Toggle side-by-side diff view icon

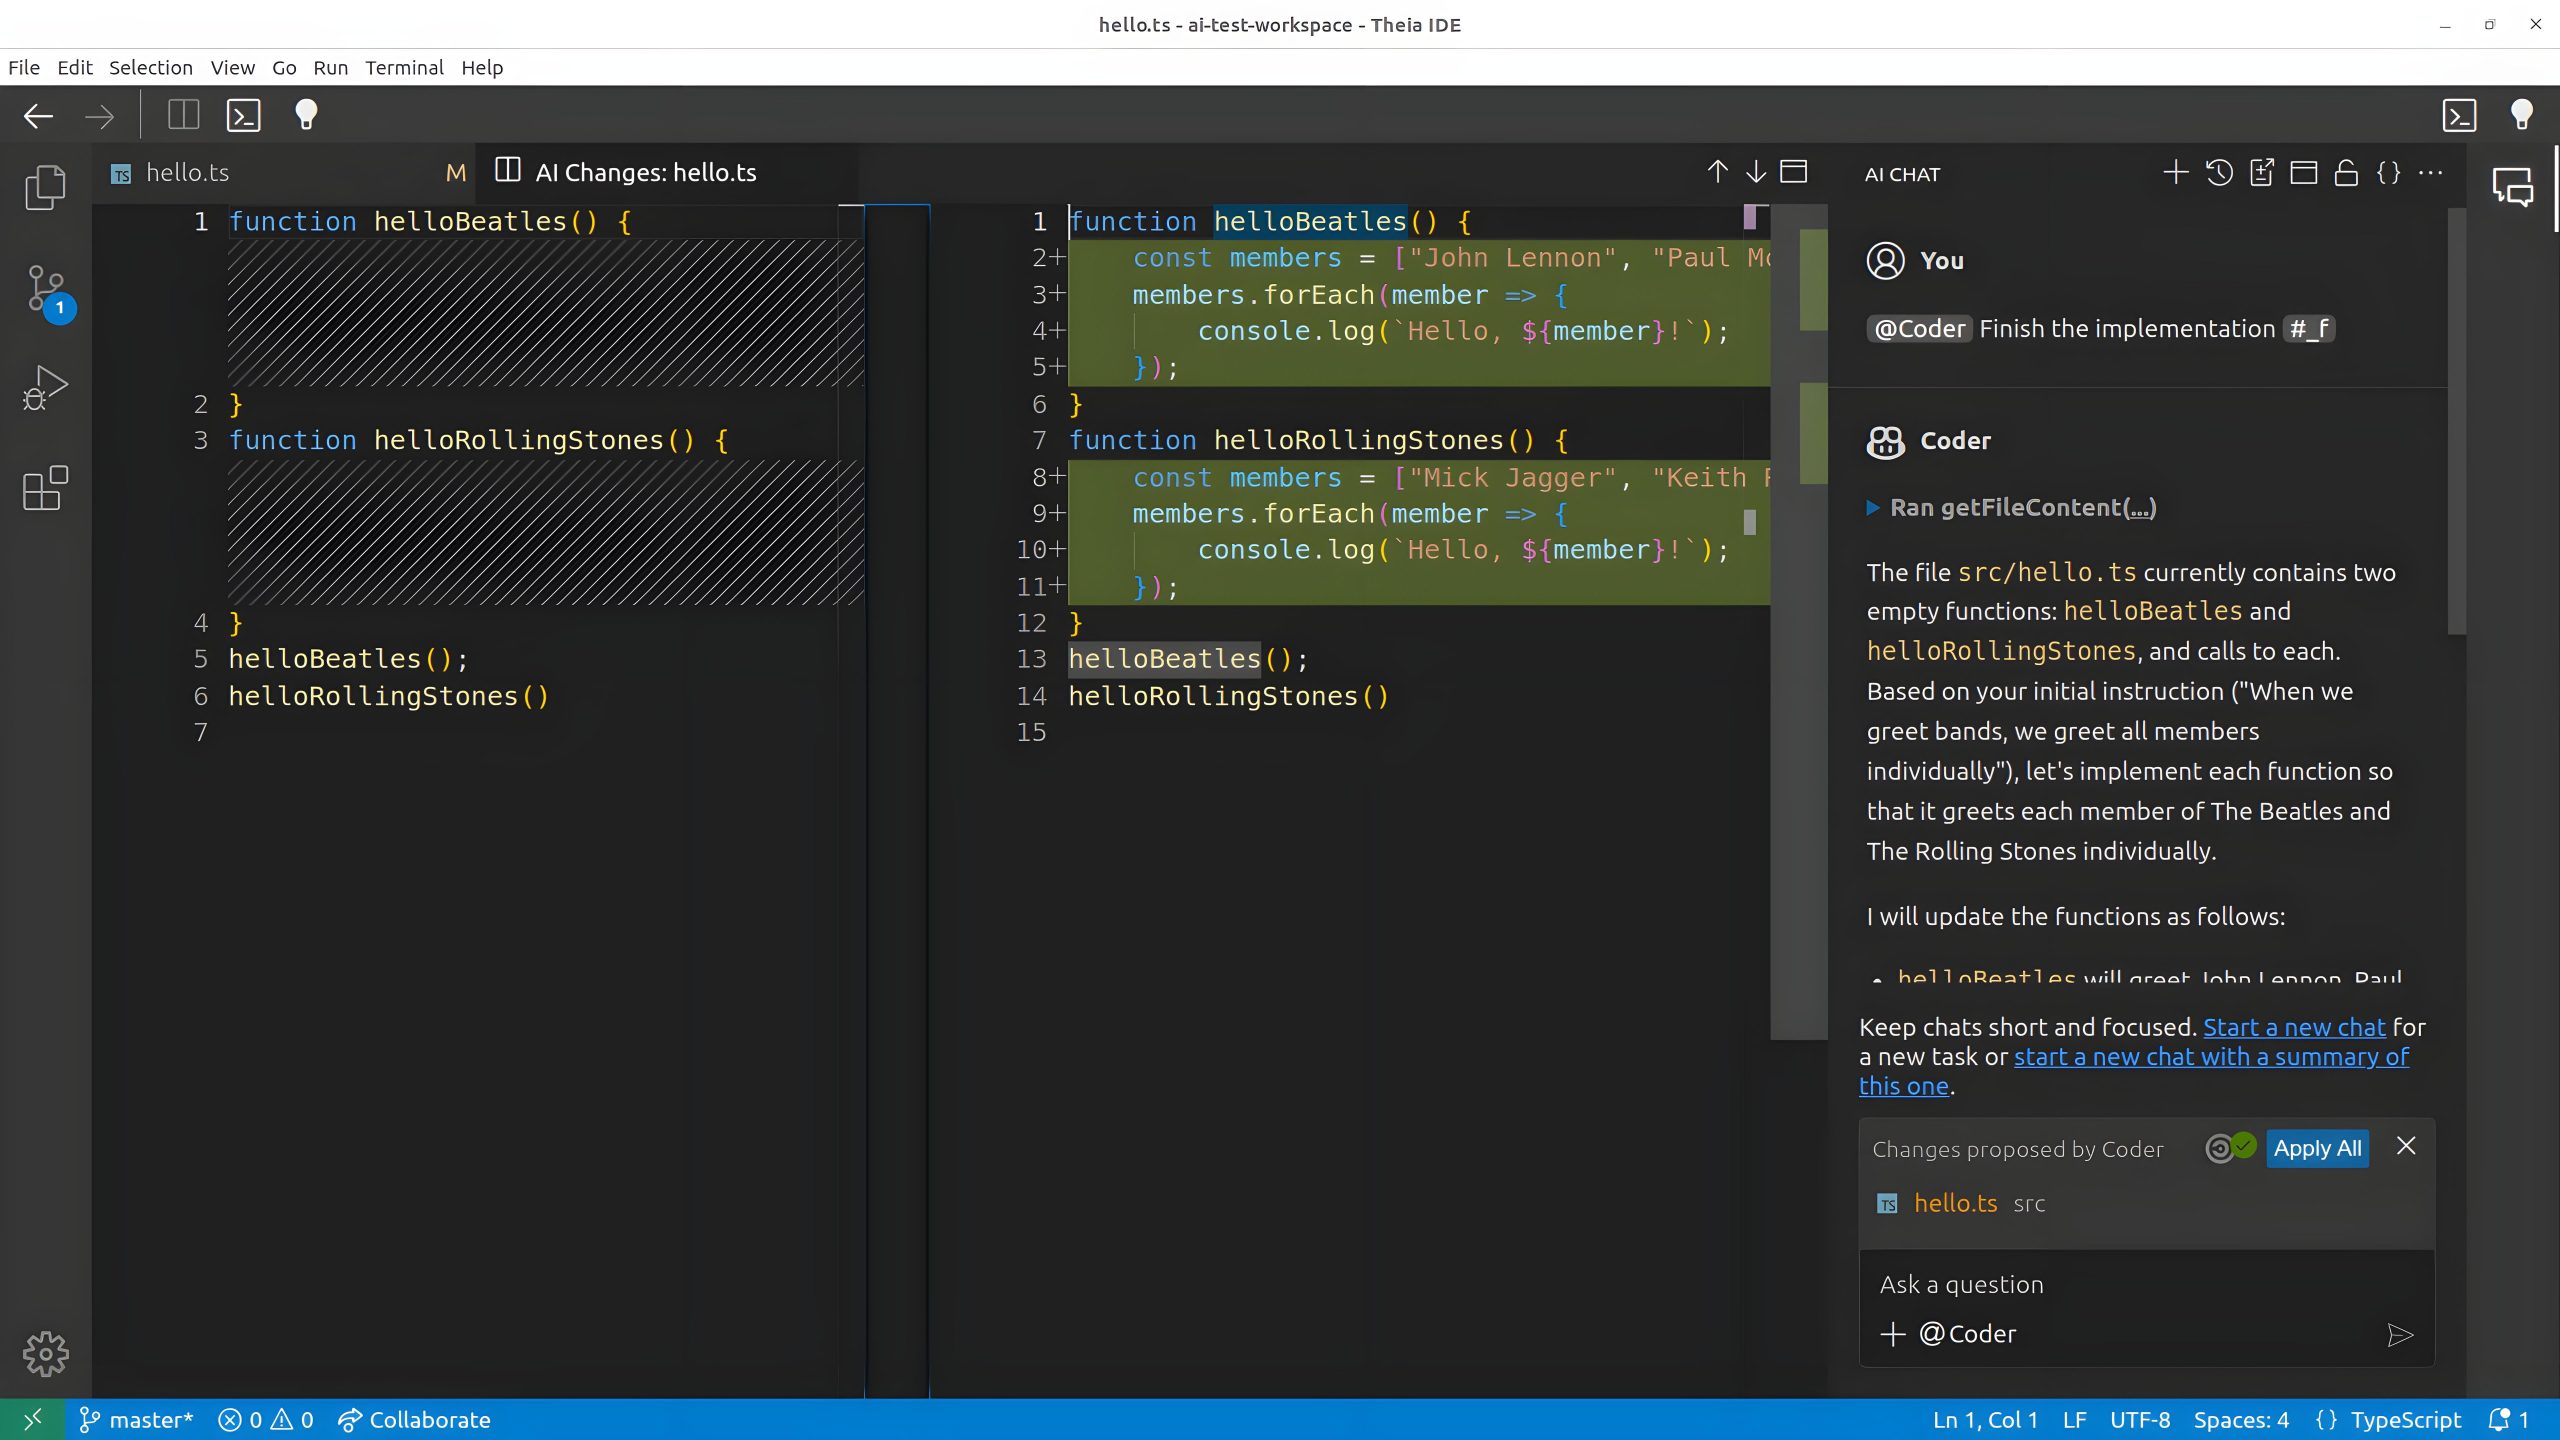[x=1794, y=172]
